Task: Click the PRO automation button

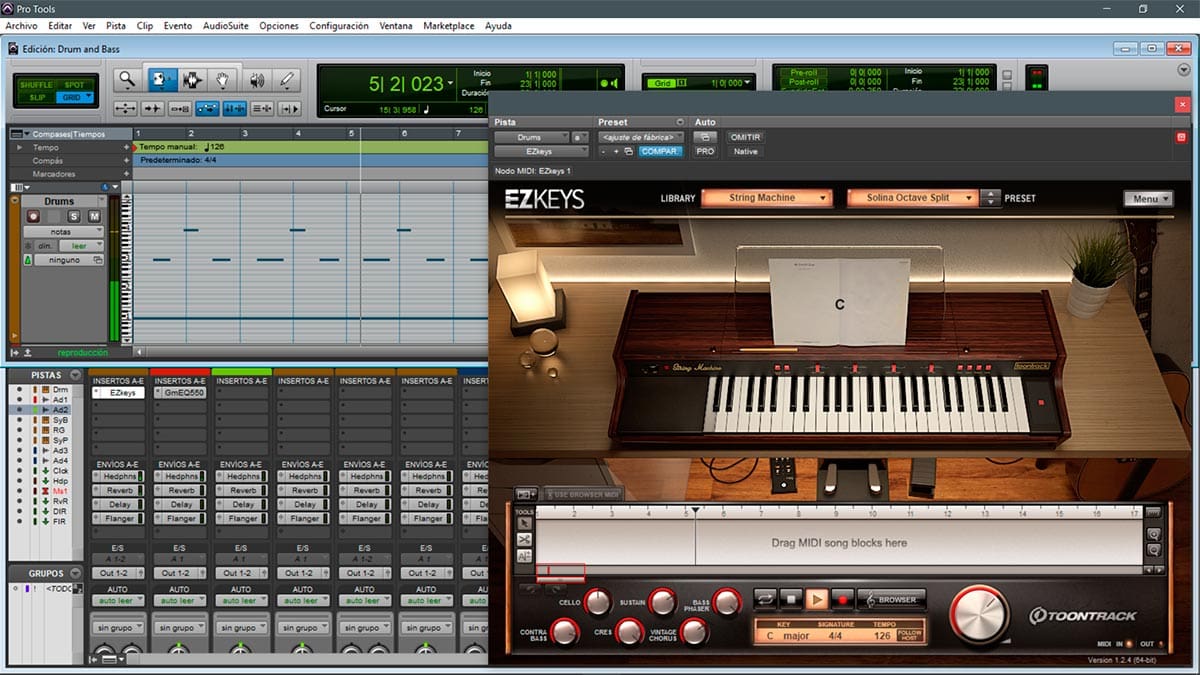Action: [x=705, y=151]
